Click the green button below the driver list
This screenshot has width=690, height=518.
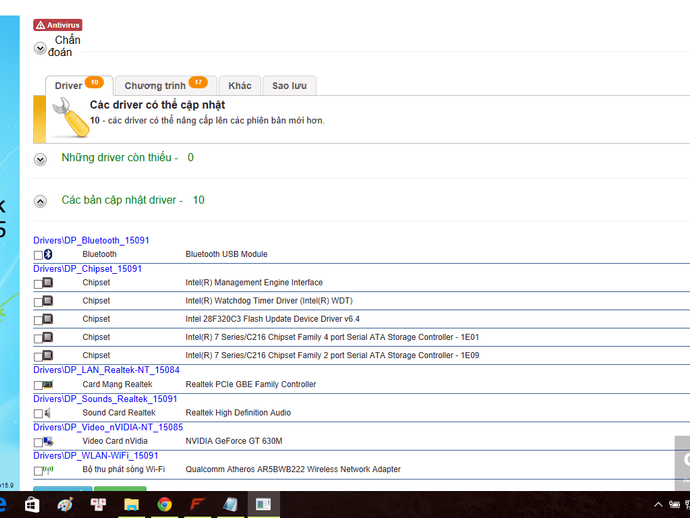pos(120,489)
